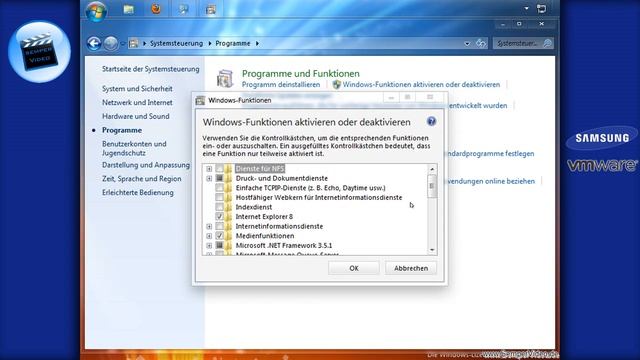This screenshot has width=640, height=360.
Task: Select Programme in the left sidebar
Action: pos(122,130)
